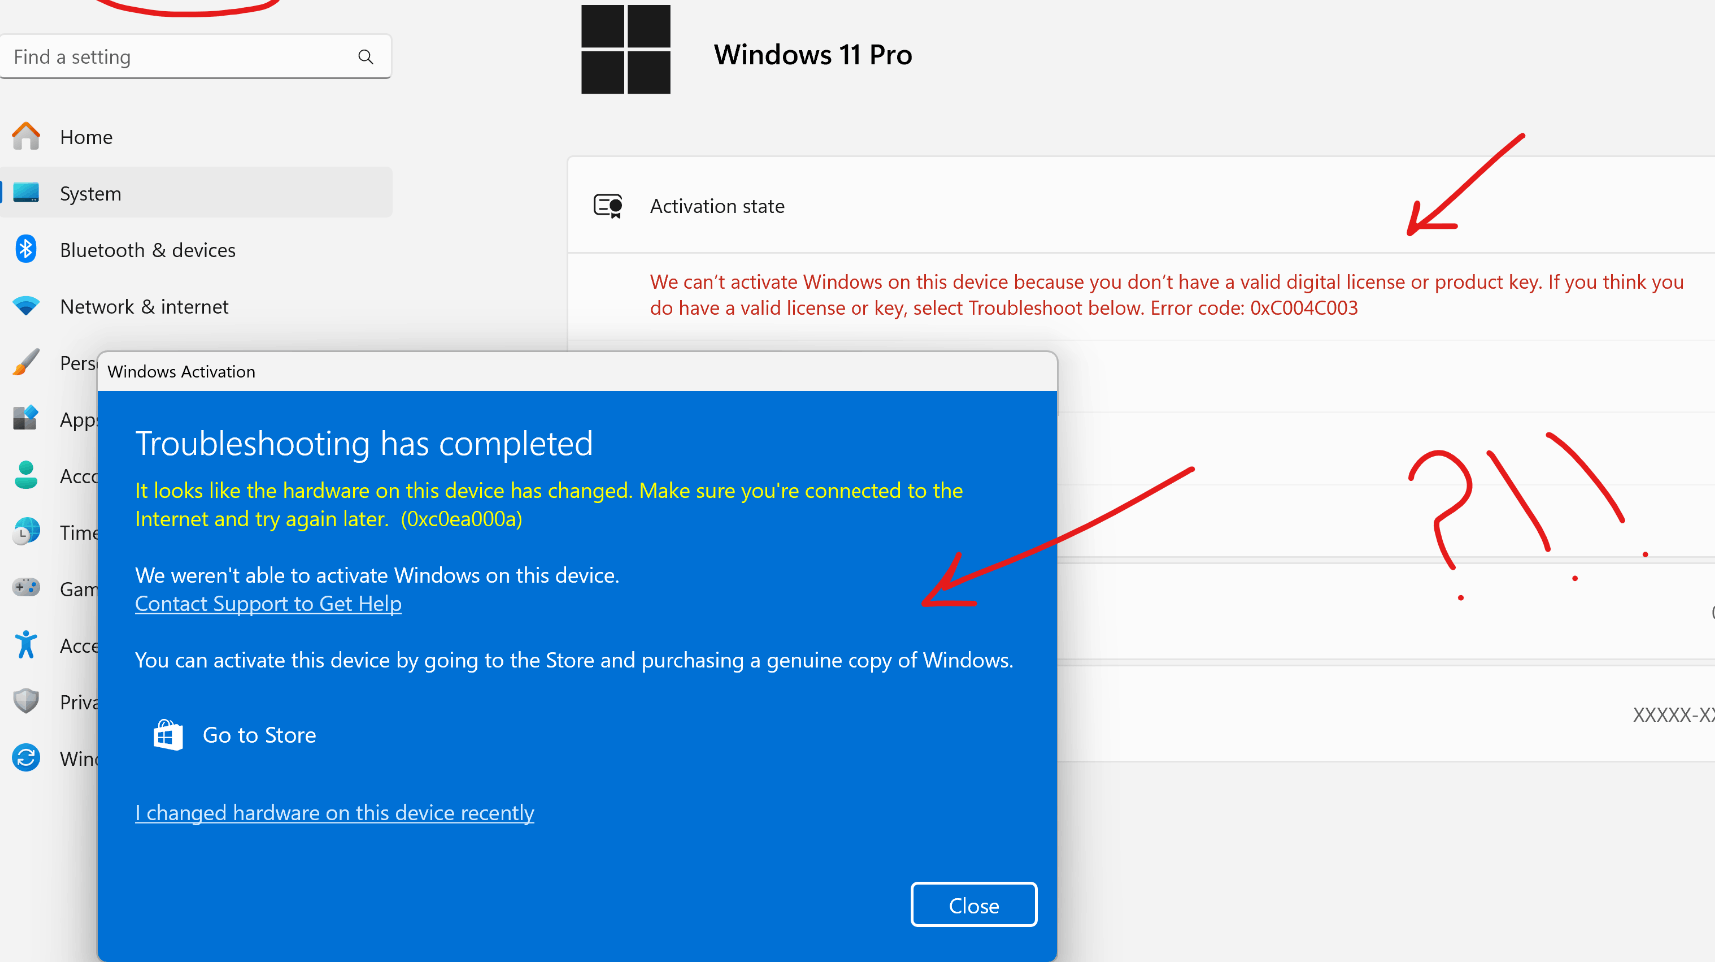
Task: Click the Apps icon in sidebar
Action: [x=26, y=419]
